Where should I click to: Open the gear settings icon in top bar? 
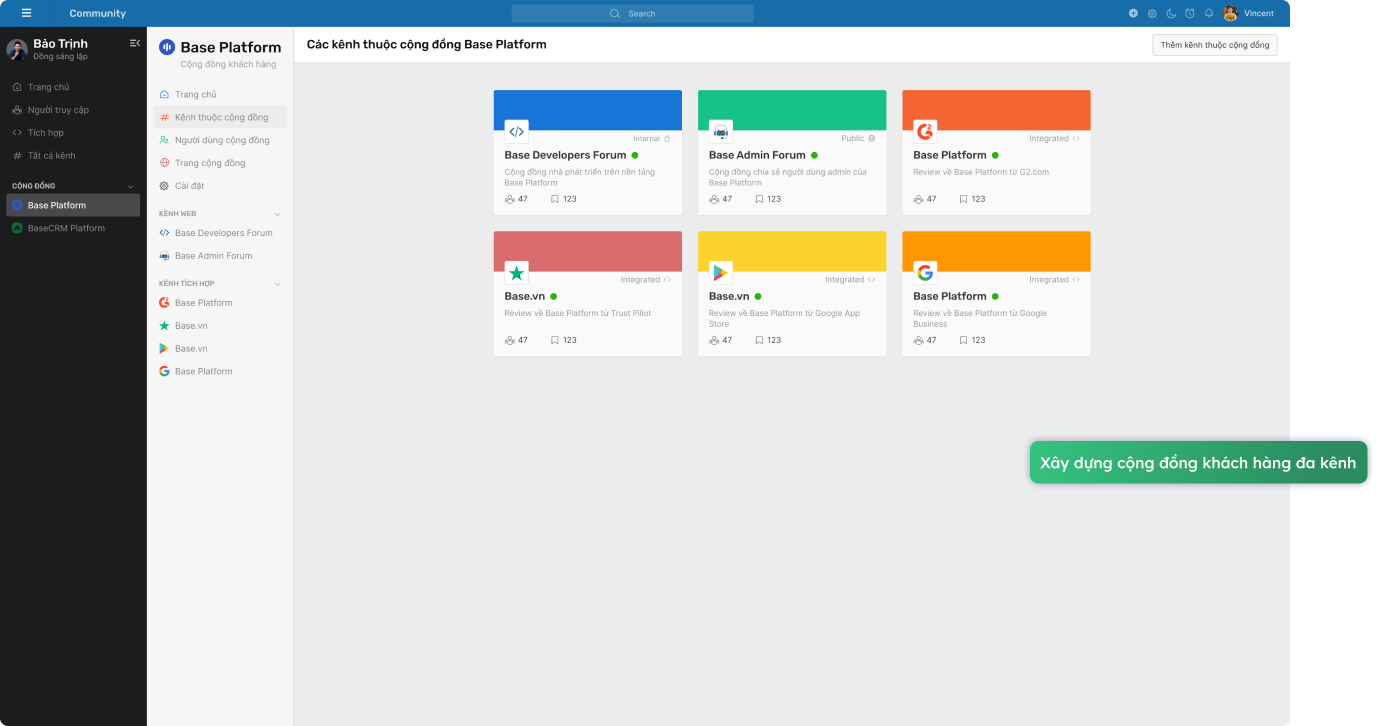click(x=1152, y=13)
